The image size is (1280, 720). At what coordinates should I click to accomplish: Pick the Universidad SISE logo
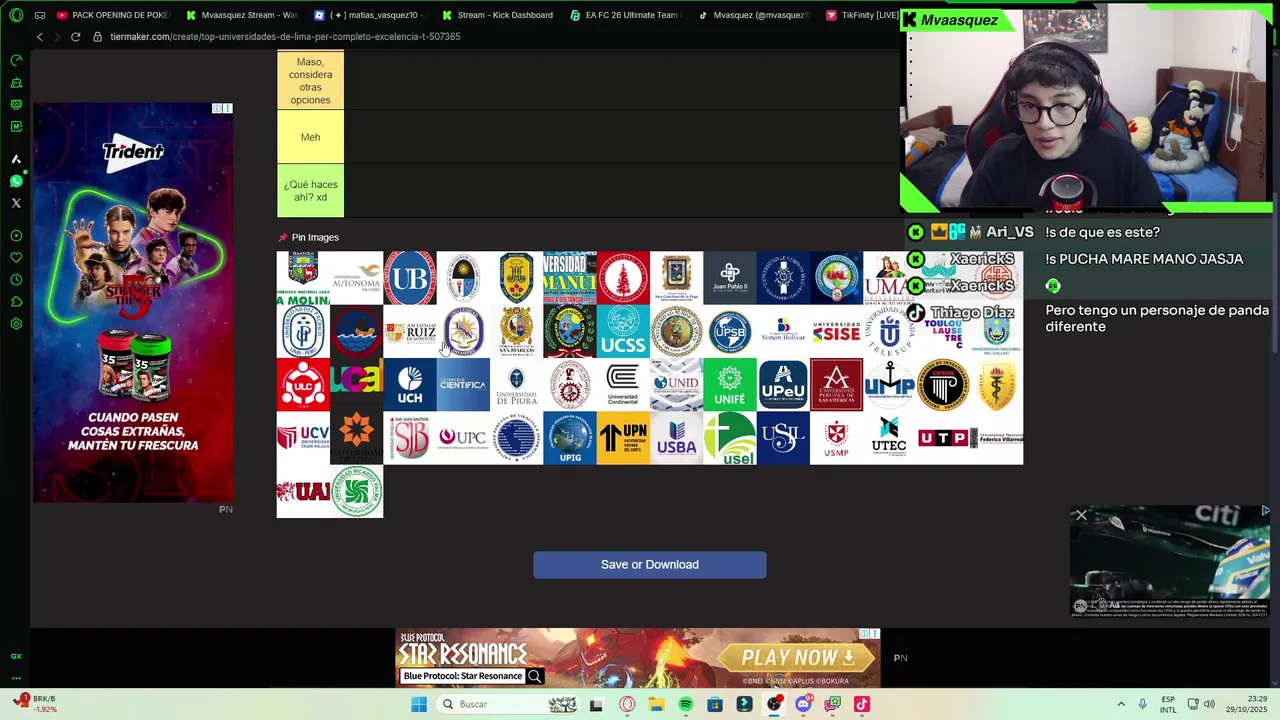pos(836,331)
